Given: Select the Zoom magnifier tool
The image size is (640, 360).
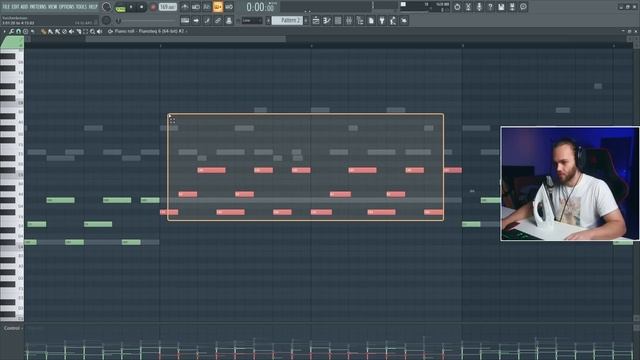Looking at the screenshot, I should [93, 31].
